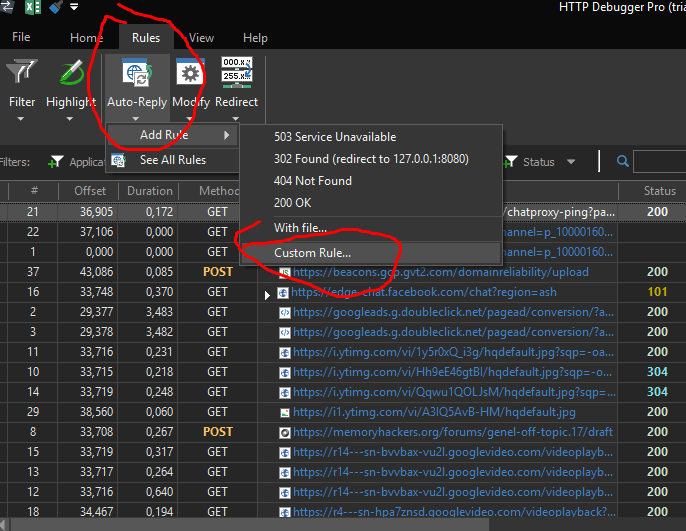
Task: Click the See All Rules icon
Action: pos(118,161)
